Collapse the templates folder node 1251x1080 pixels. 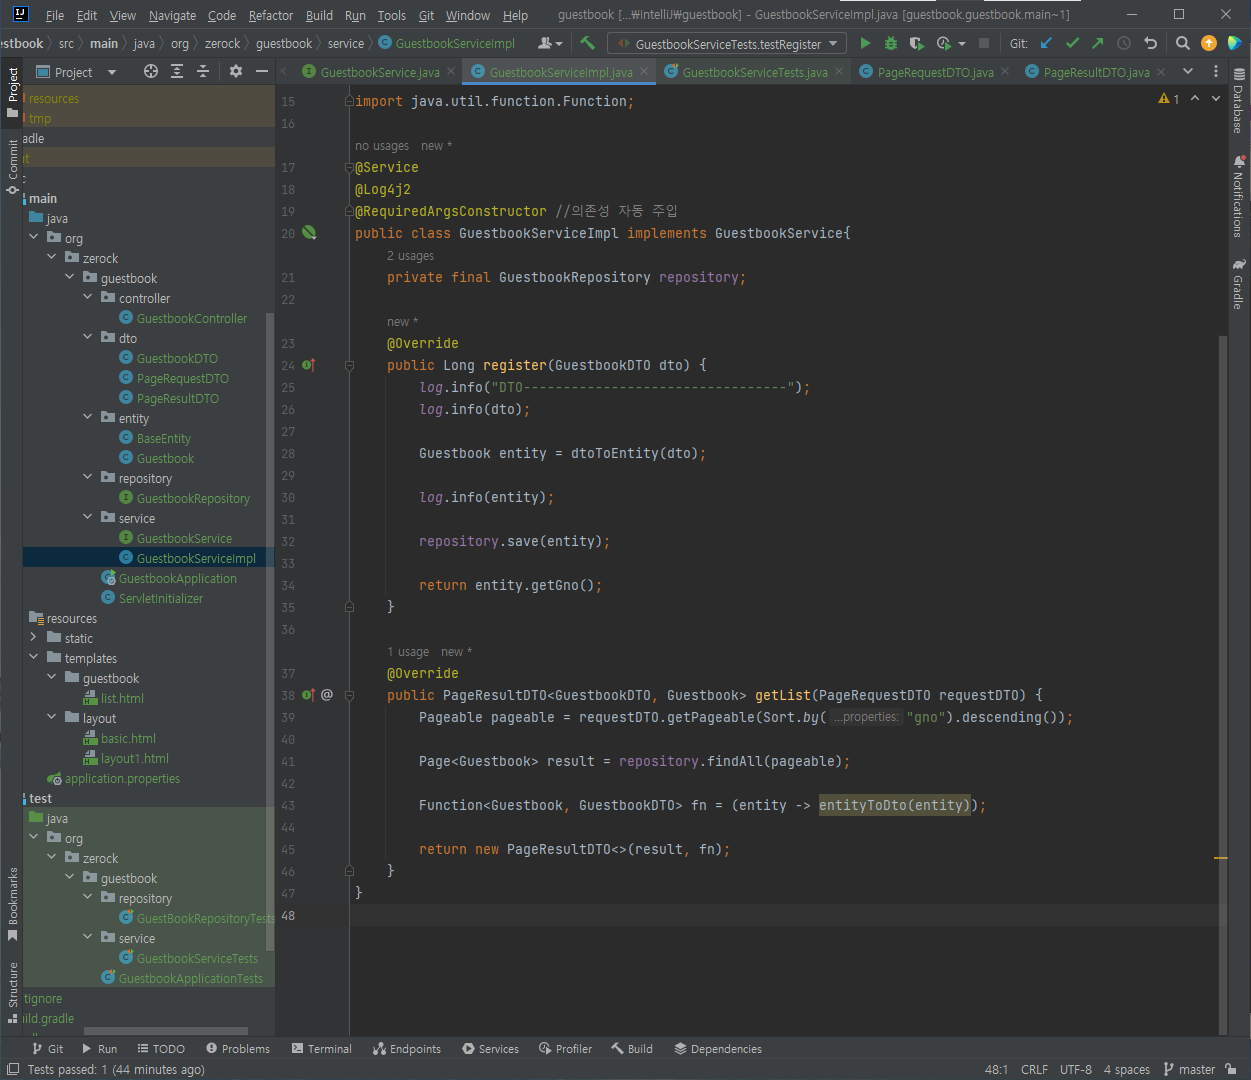pos(34,657)
